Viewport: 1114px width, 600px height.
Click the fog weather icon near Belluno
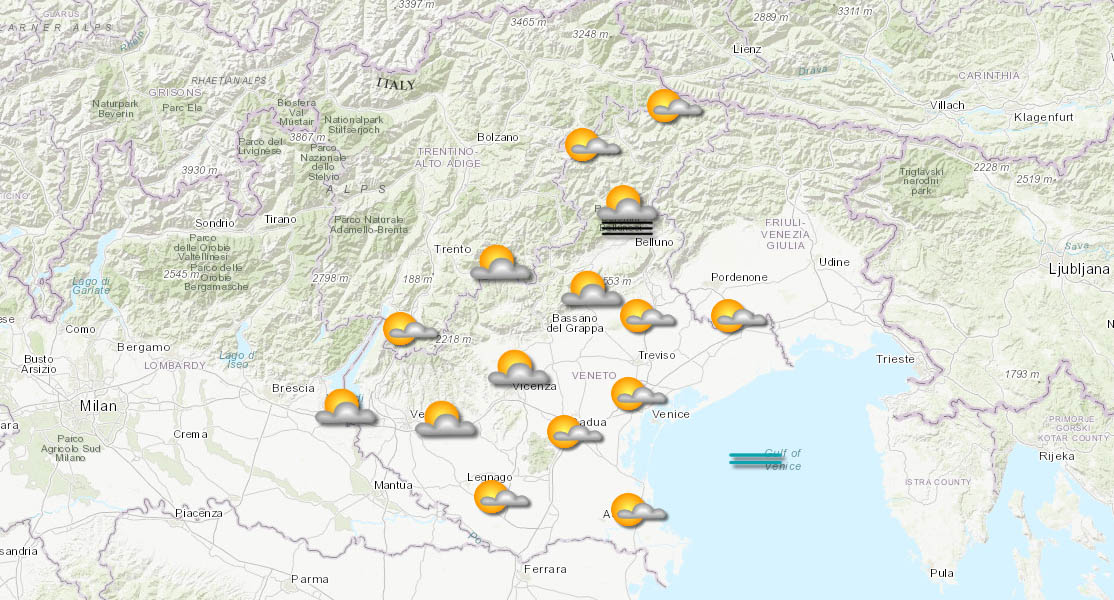tap(625, 213)
